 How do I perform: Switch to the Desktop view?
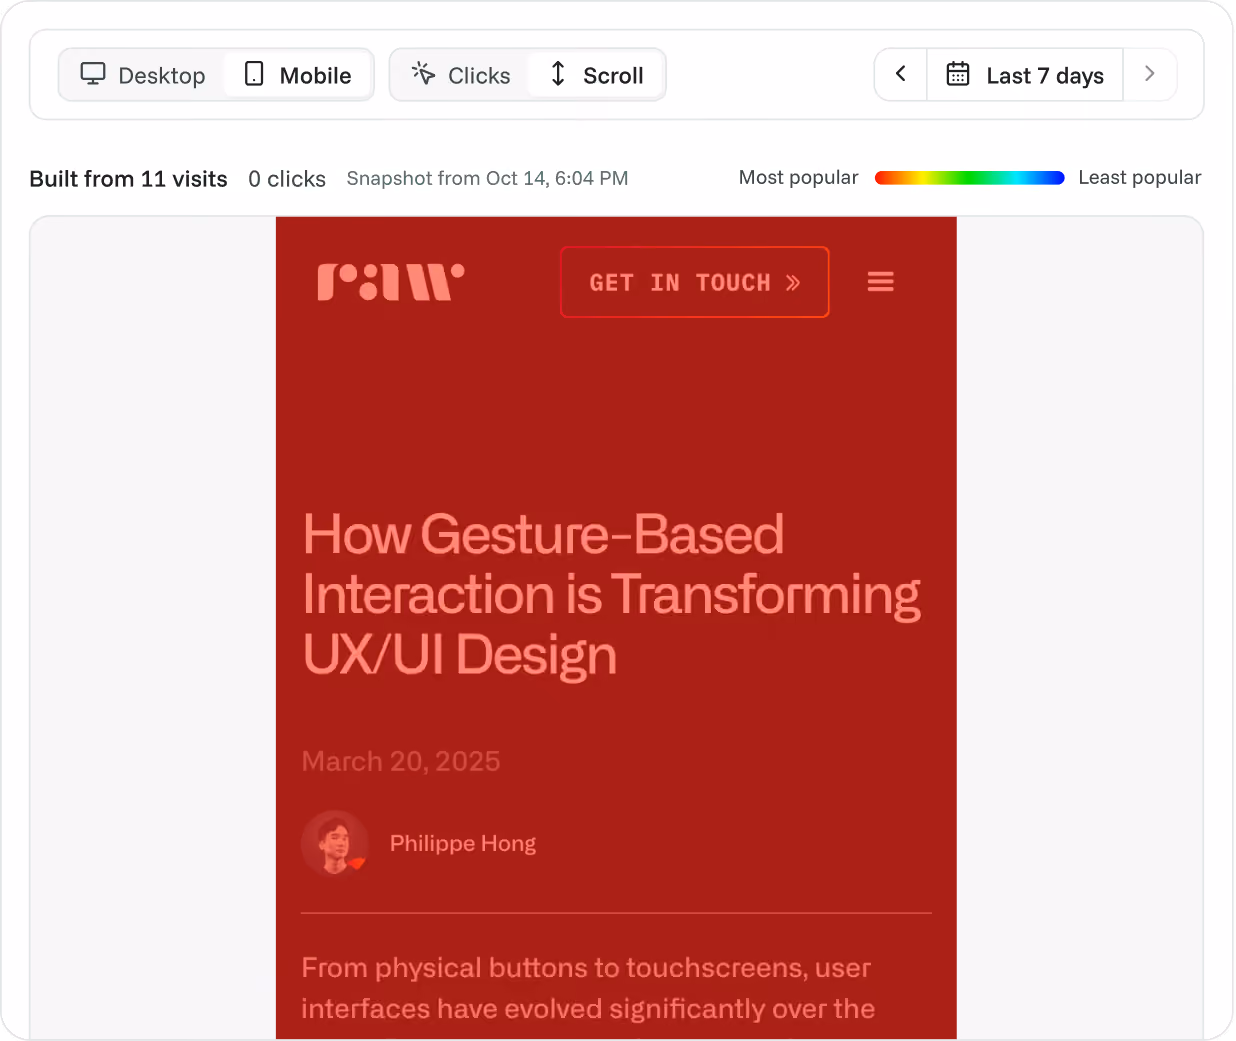[x=143, y=75]
